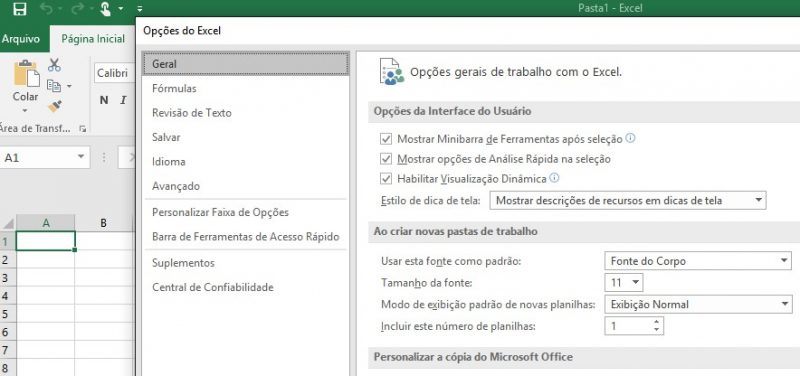Open the Copy dropdown arrow
This screenshot has width=800, height=376.
[69, 86]
